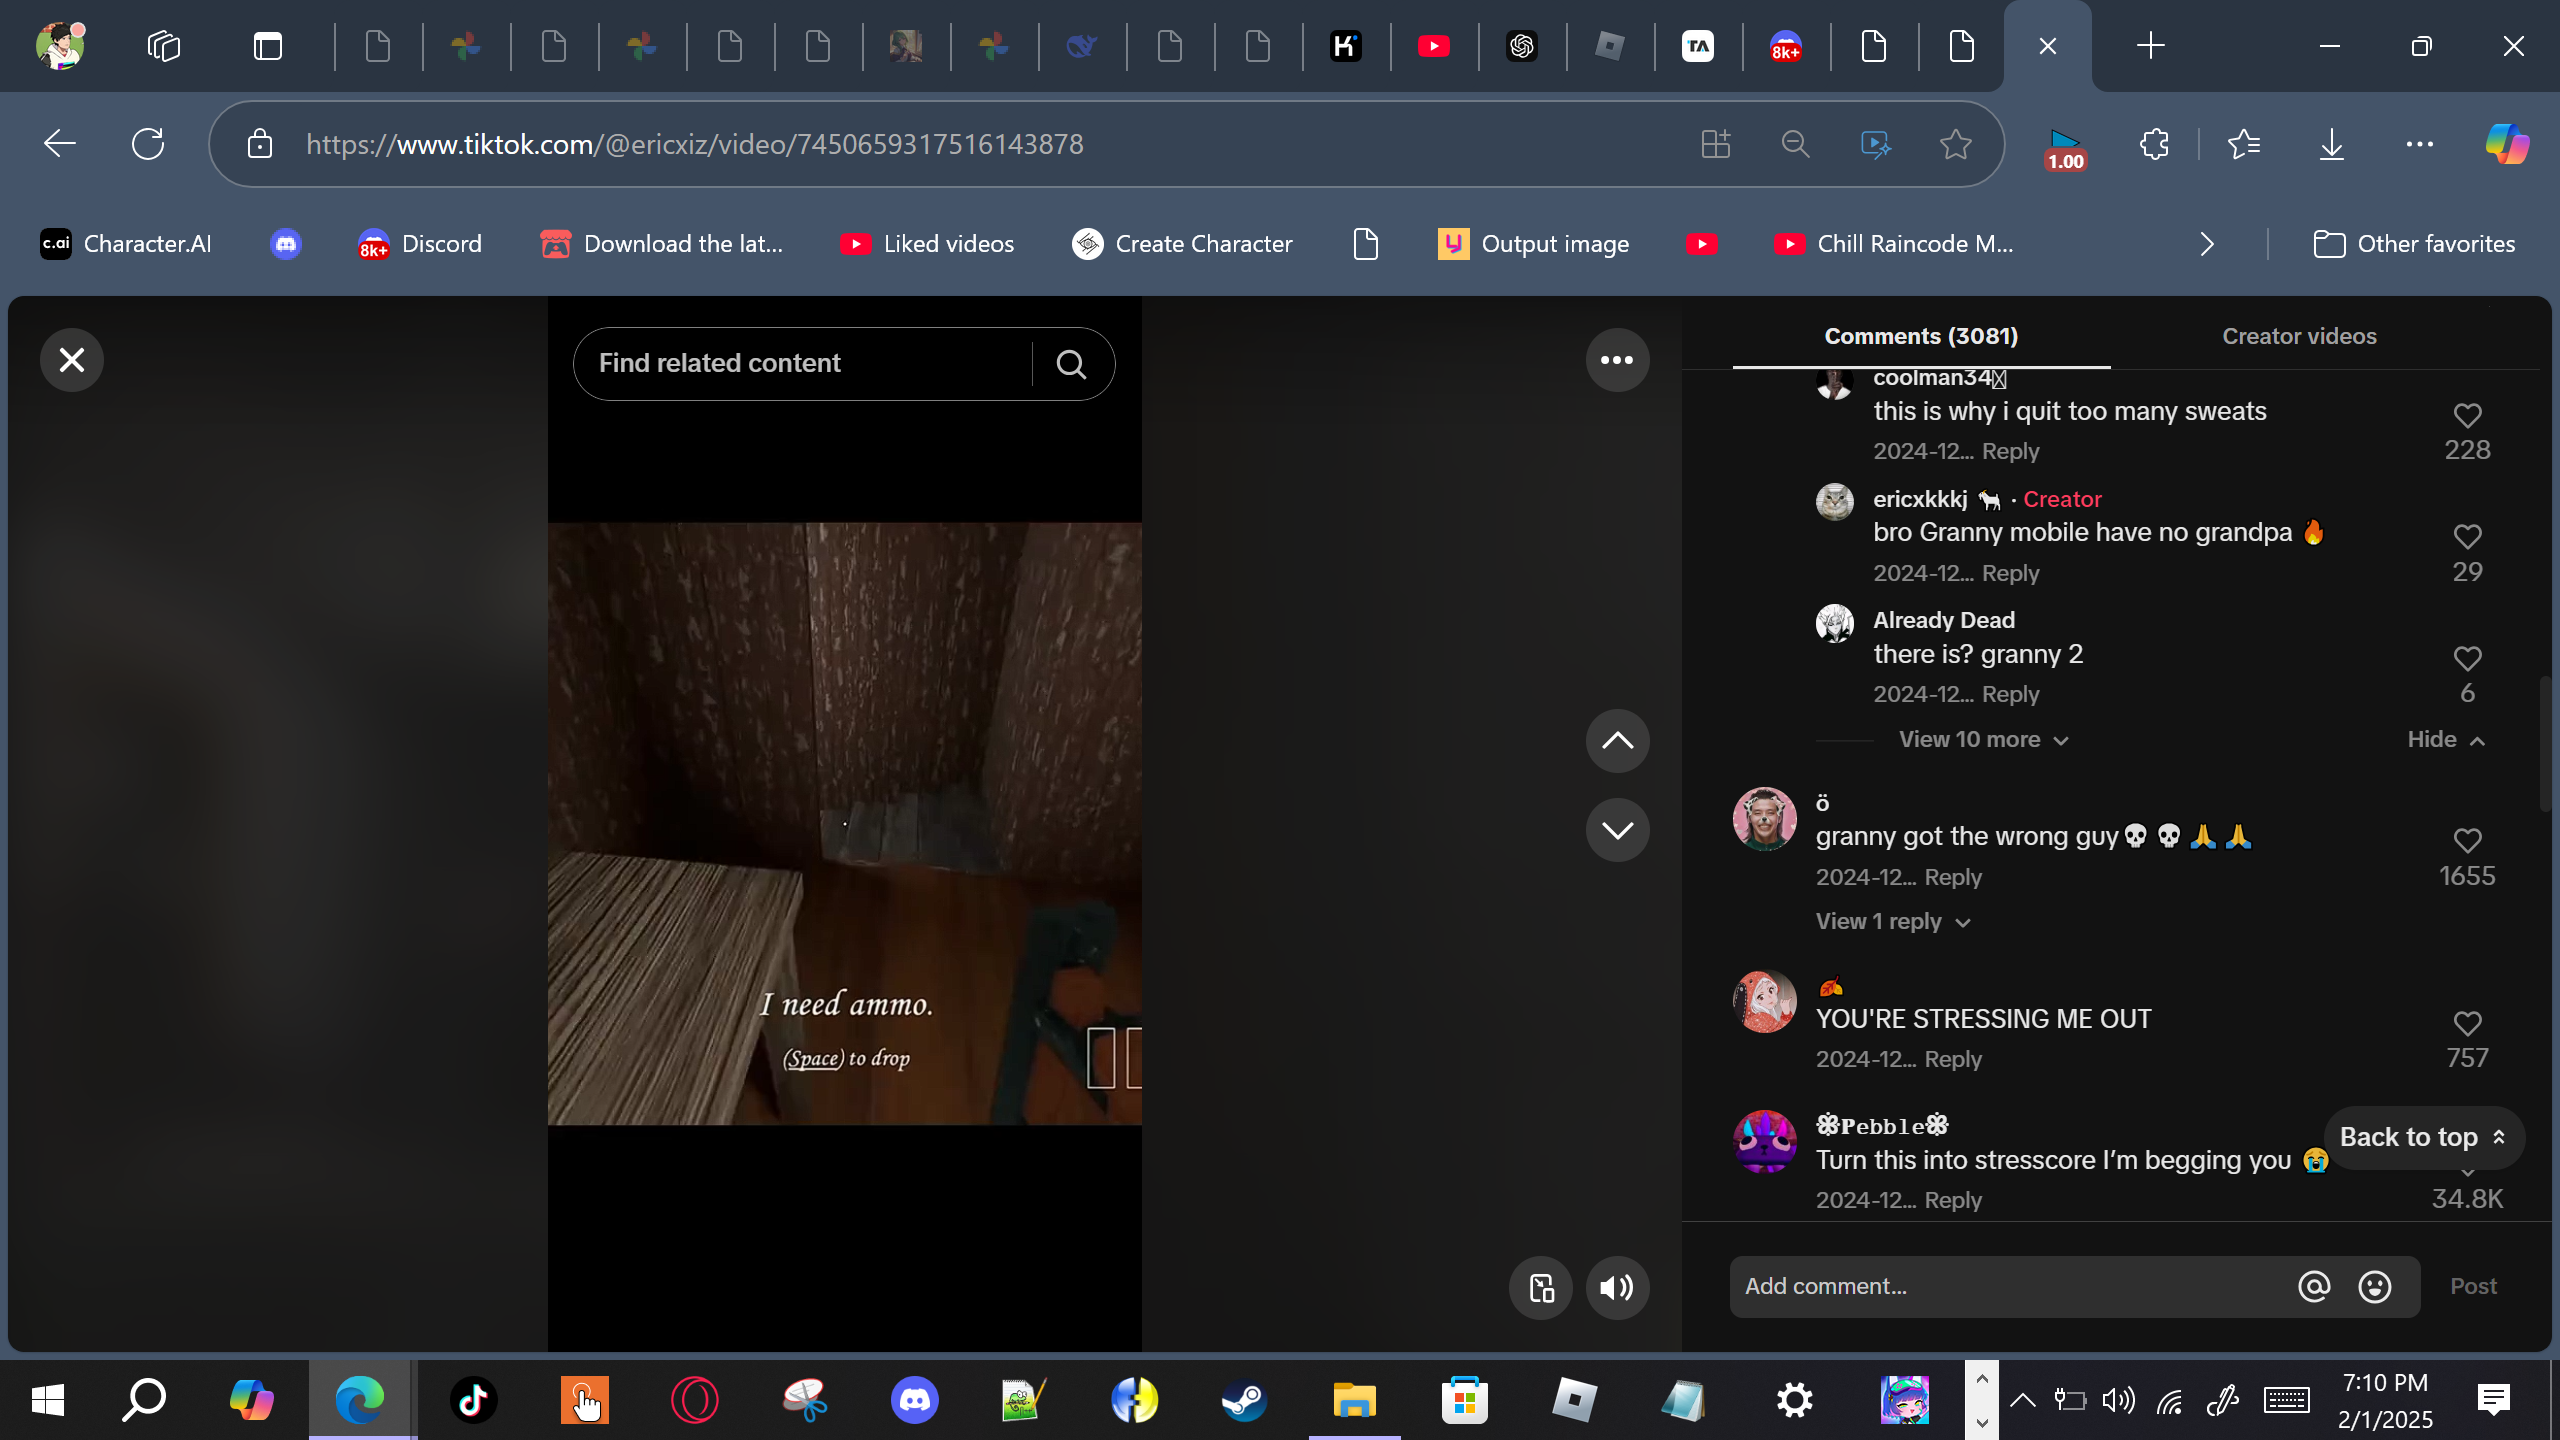The image size is (2560, 1440).
Task: Close the TikTok video viewer
Action: tap(71, 360)
